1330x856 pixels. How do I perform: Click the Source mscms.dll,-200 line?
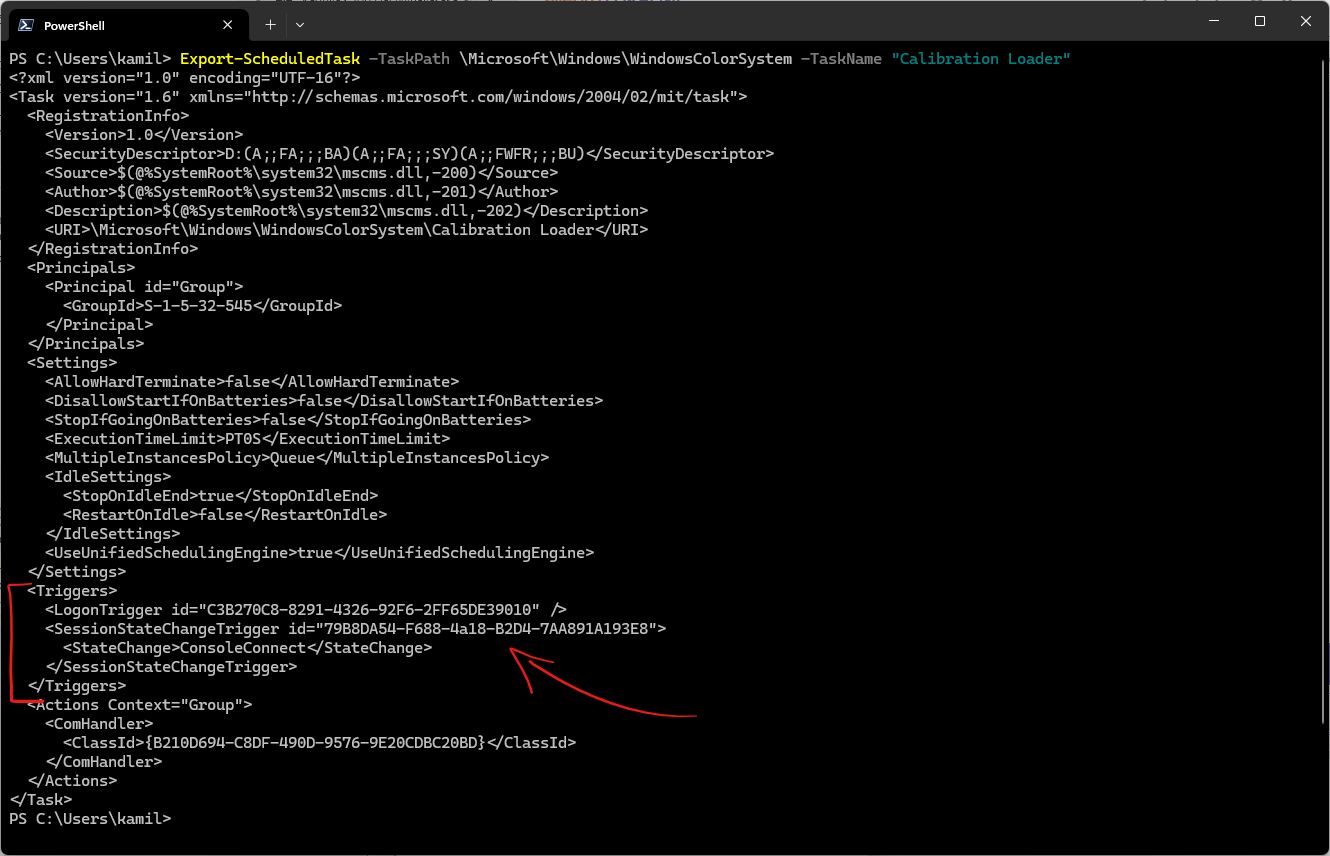302,173
